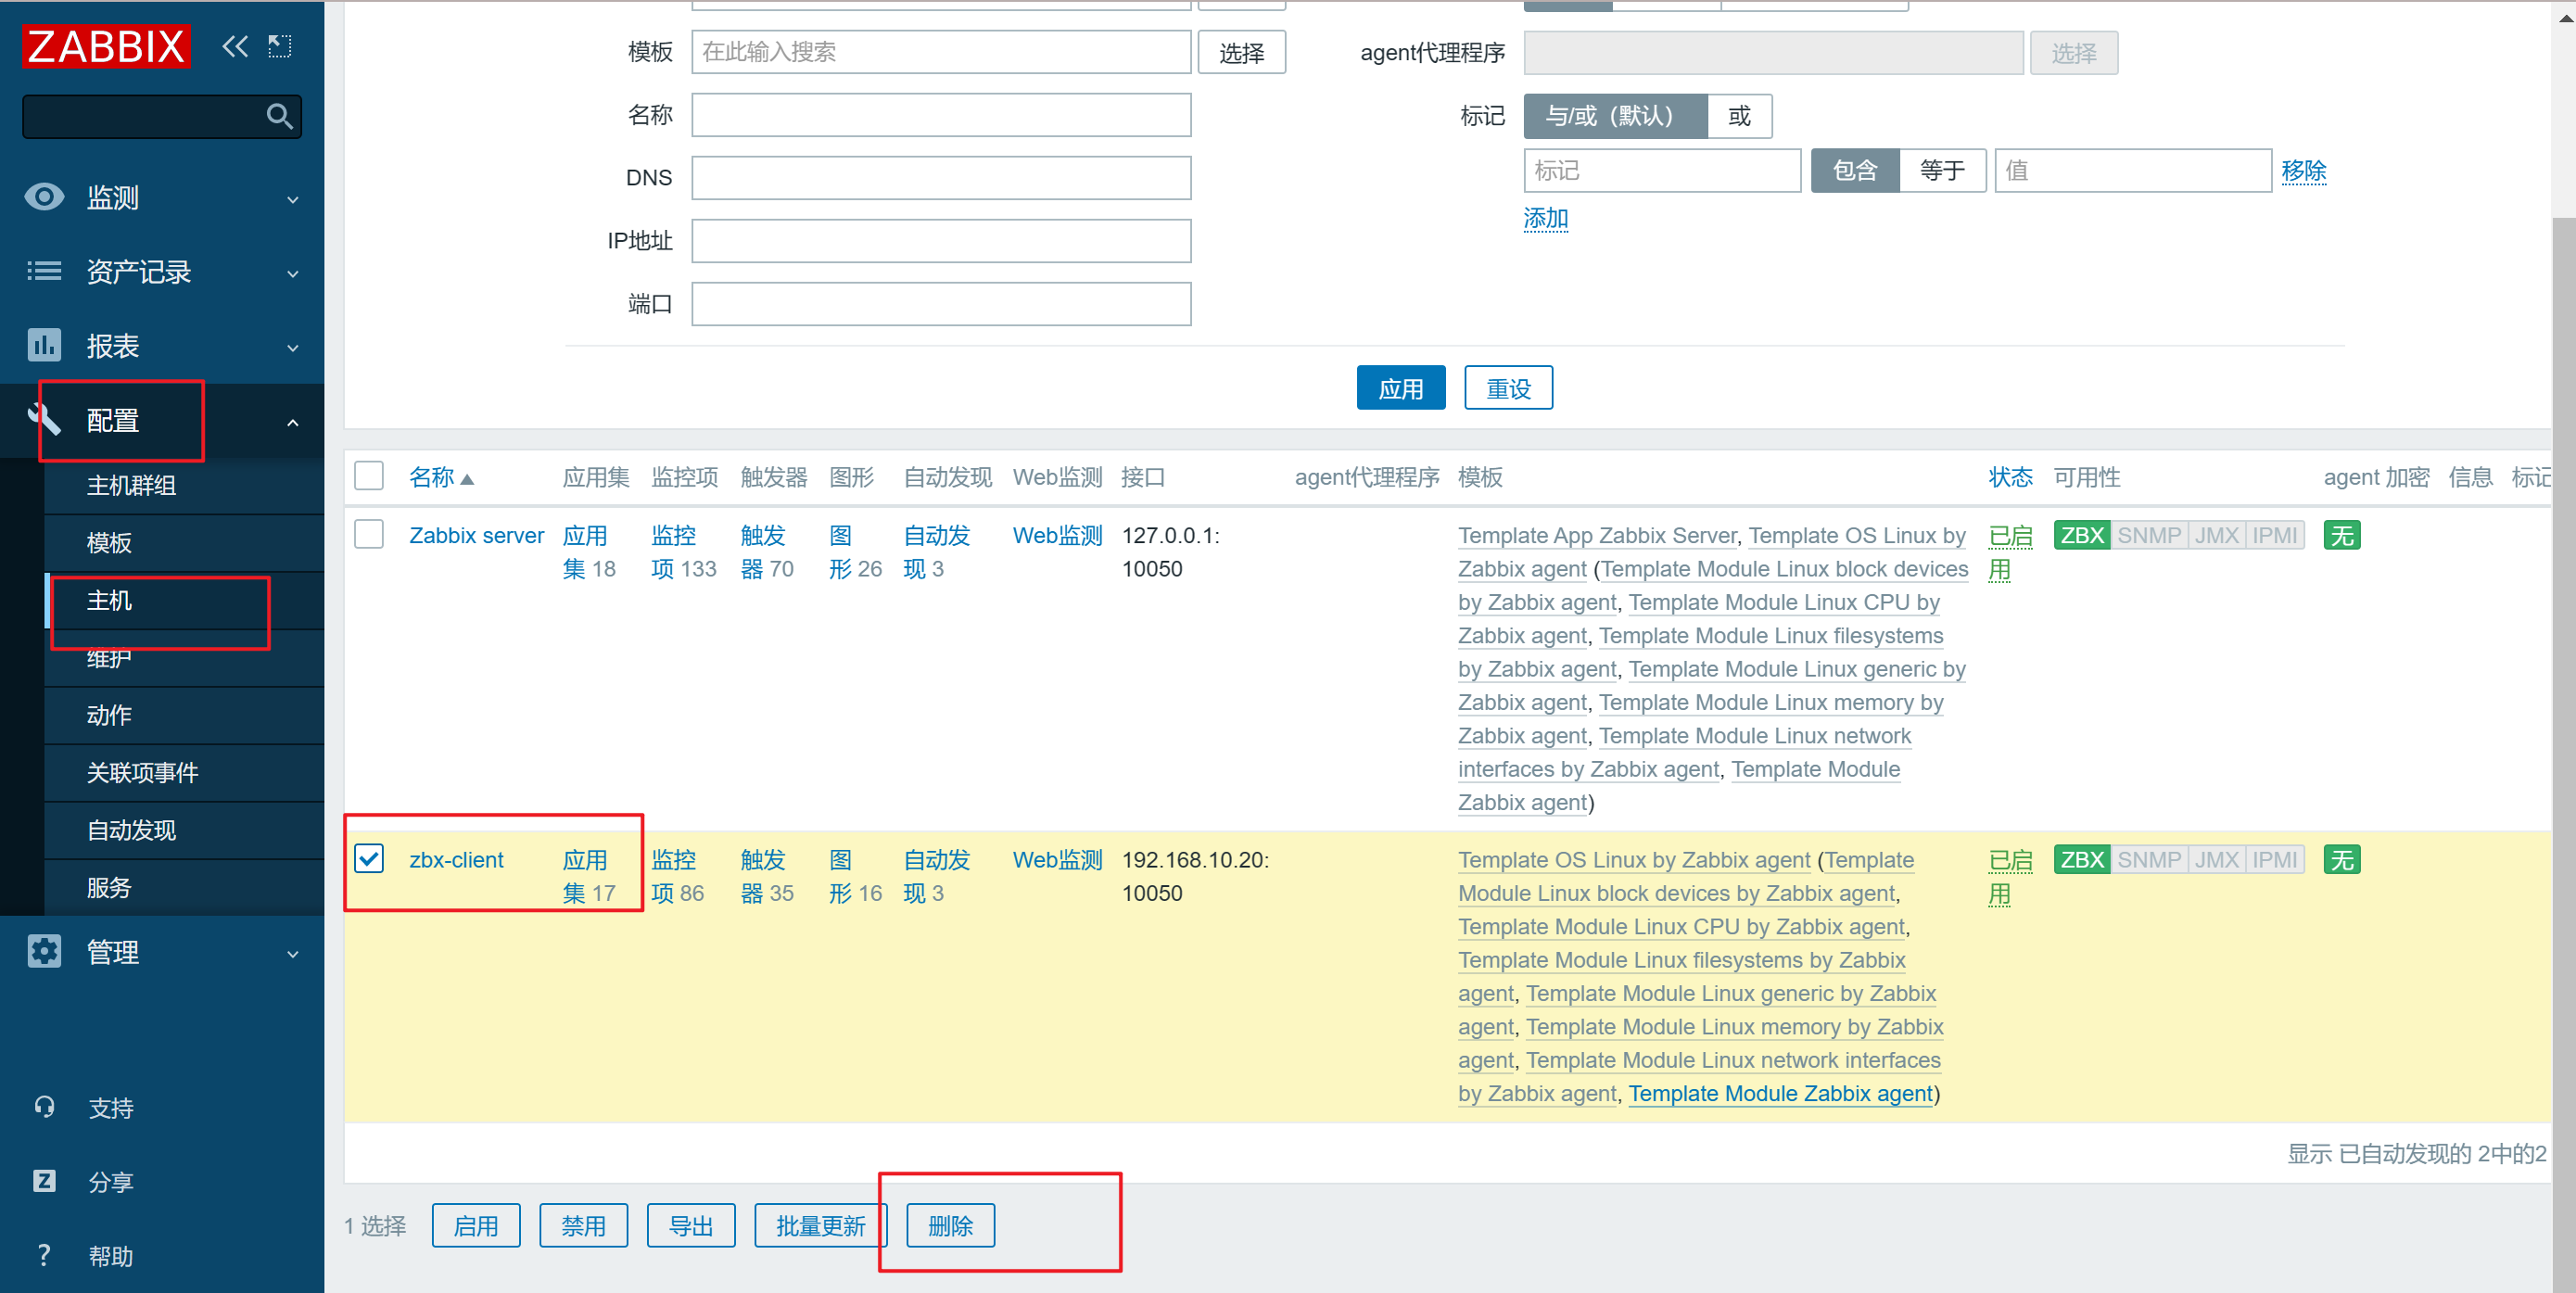Click the question mark icon for 帮助
The image size is (2576, 1293).
(x=44, y=1255)
